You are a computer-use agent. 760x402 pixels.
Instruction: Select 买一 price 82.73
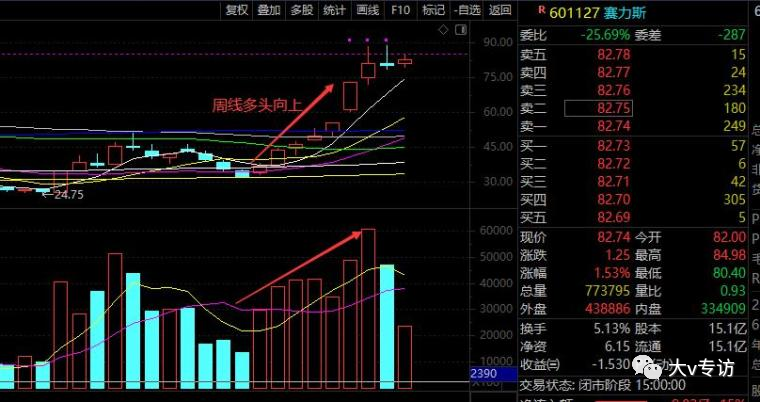(614, 145)
